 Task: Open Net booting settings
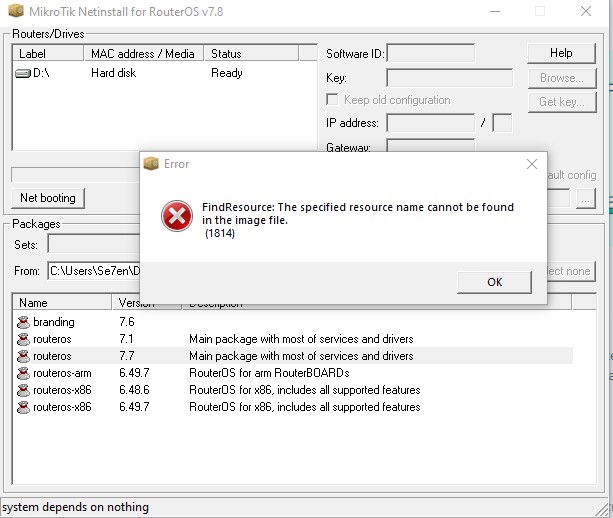tap(48, 198)
